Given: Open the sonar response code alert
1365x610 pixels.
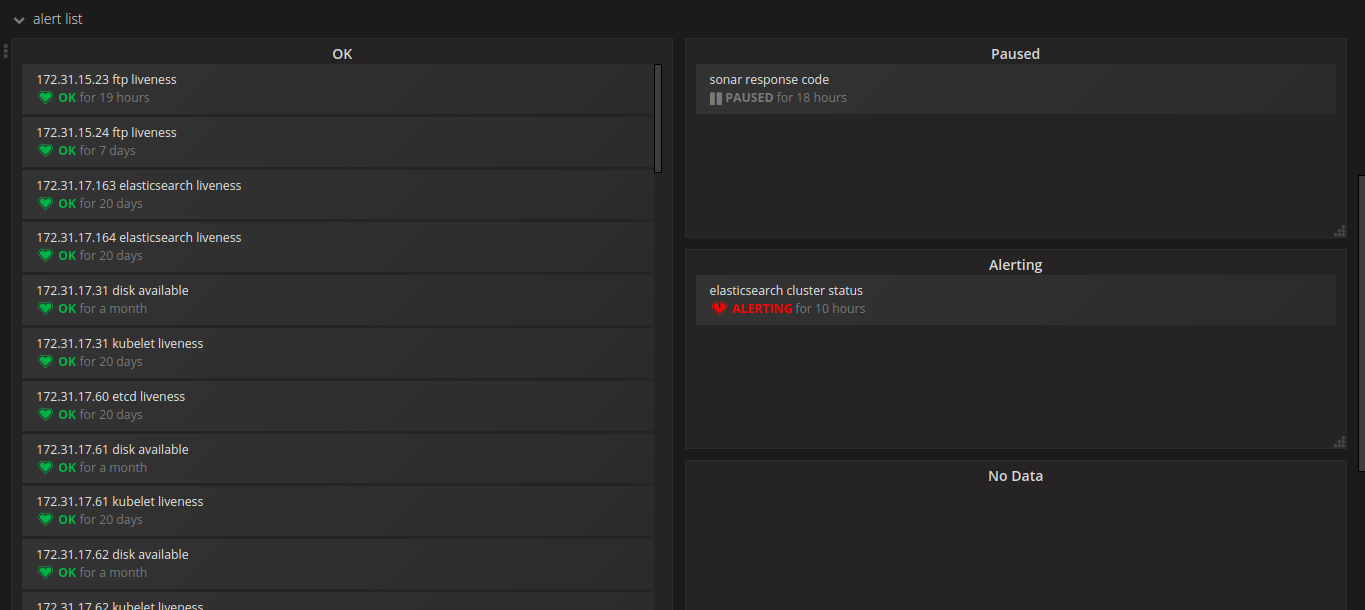Looking at the screenshot, I should [x=769, y=80].
